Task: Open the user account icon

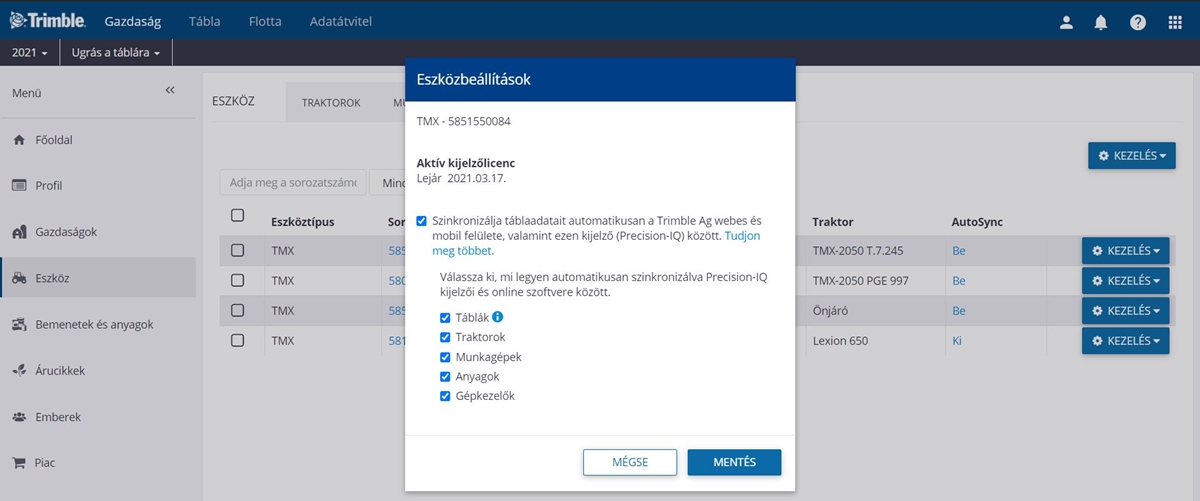Action: tap(1067, 22)
